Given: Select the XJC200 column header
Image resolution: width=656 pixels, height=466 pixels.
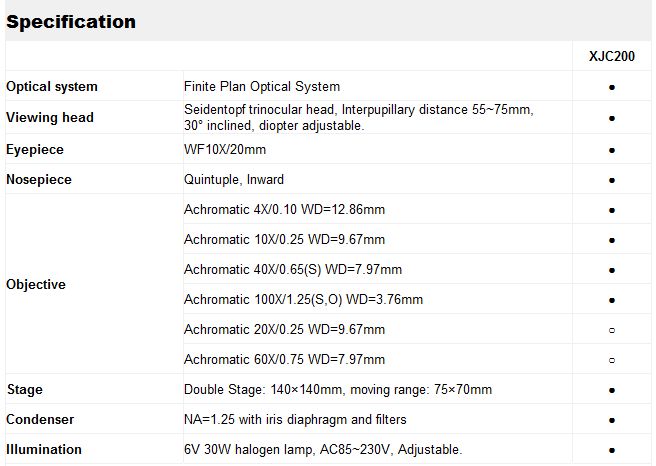Looking at the screenshot, I should [612, 56].
